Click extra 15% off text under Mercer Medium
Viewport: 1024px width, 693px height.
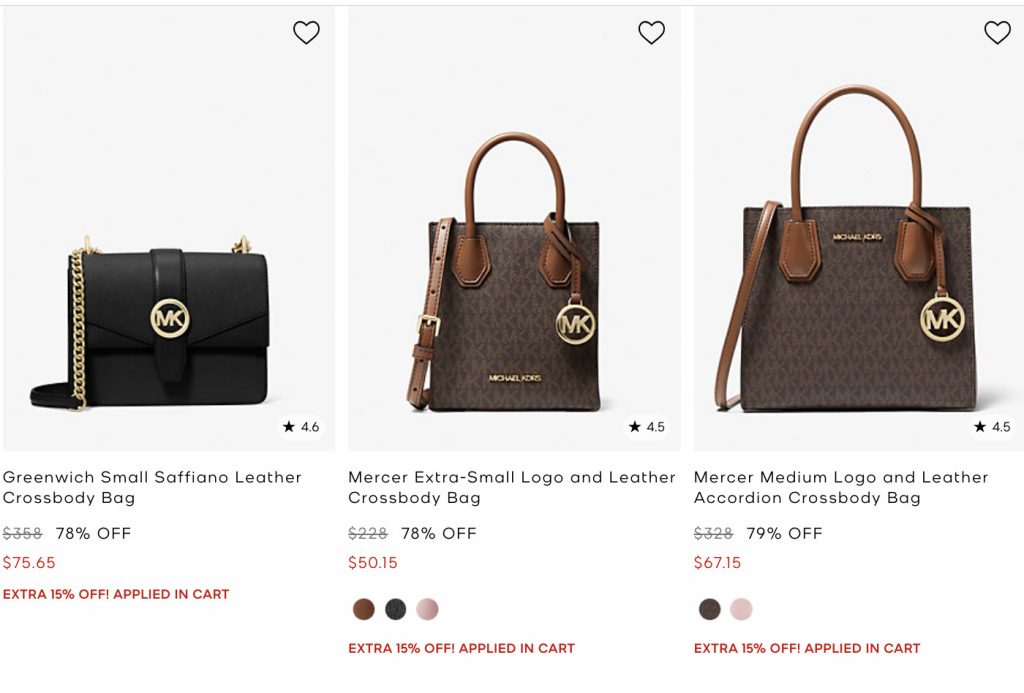pos(806,648)
